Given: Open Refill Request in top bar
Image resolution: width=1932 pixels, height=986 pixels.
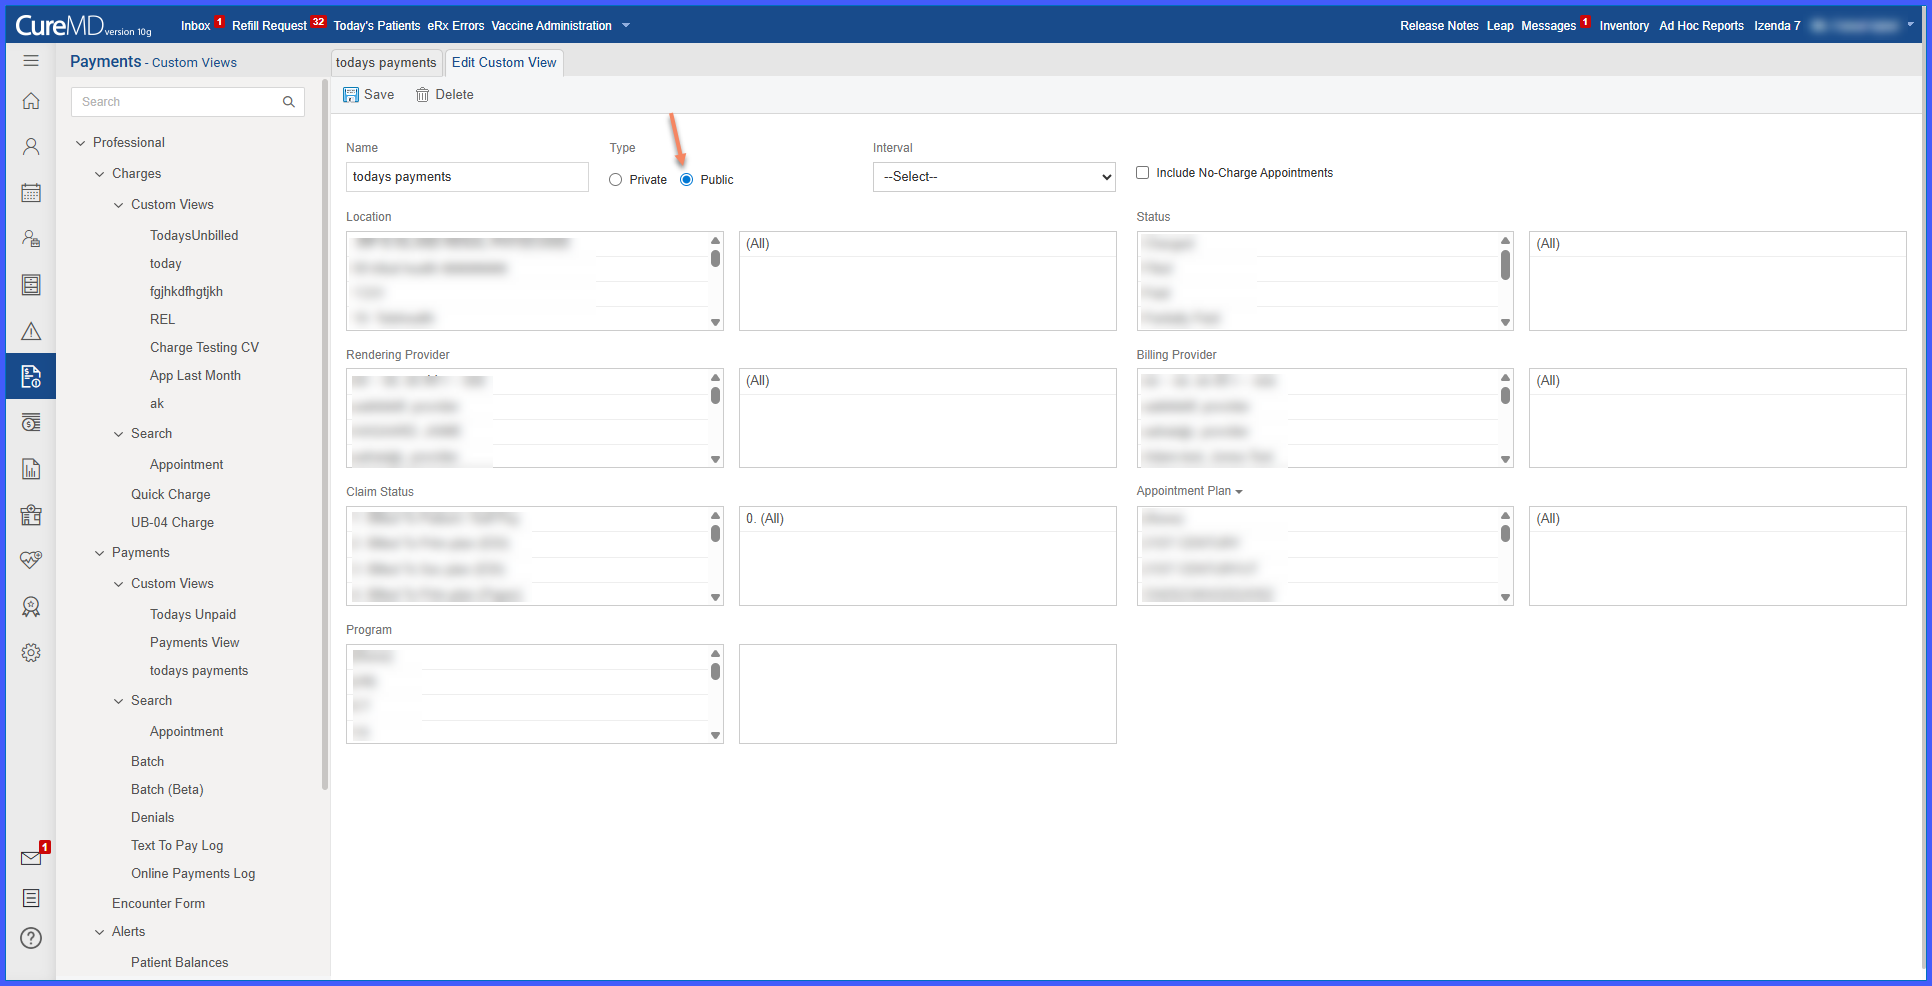Looking at the screenshot, I should point(270,26).
